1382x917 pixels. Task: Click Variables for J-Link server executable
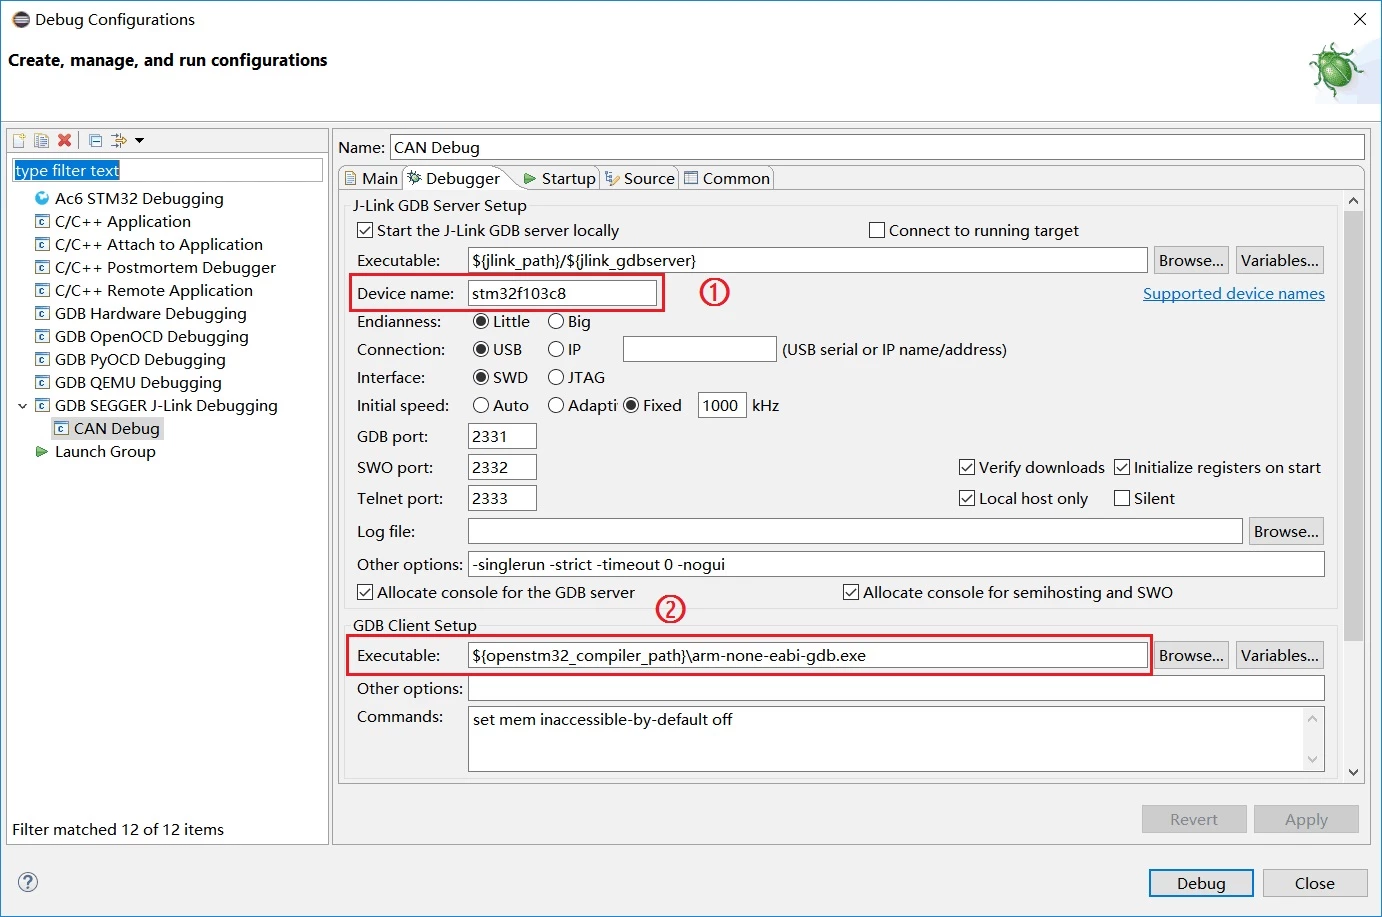[1280, 260]
